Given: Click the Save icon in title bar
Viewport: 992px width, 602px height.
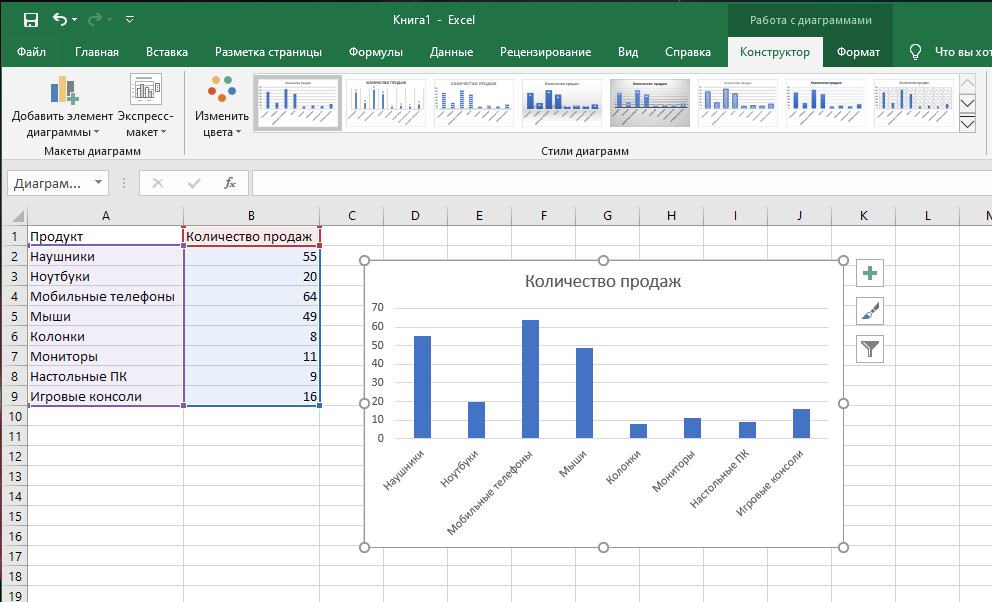Looking at the screenshot, I should click(30, 20).
